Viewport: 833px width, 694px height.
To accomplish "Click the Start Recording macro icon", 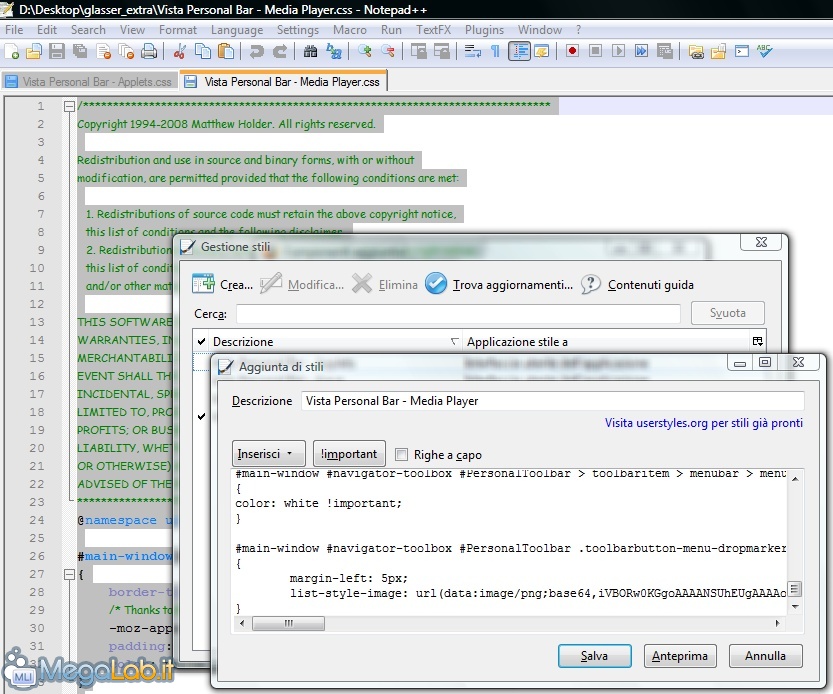I will 573,51.
